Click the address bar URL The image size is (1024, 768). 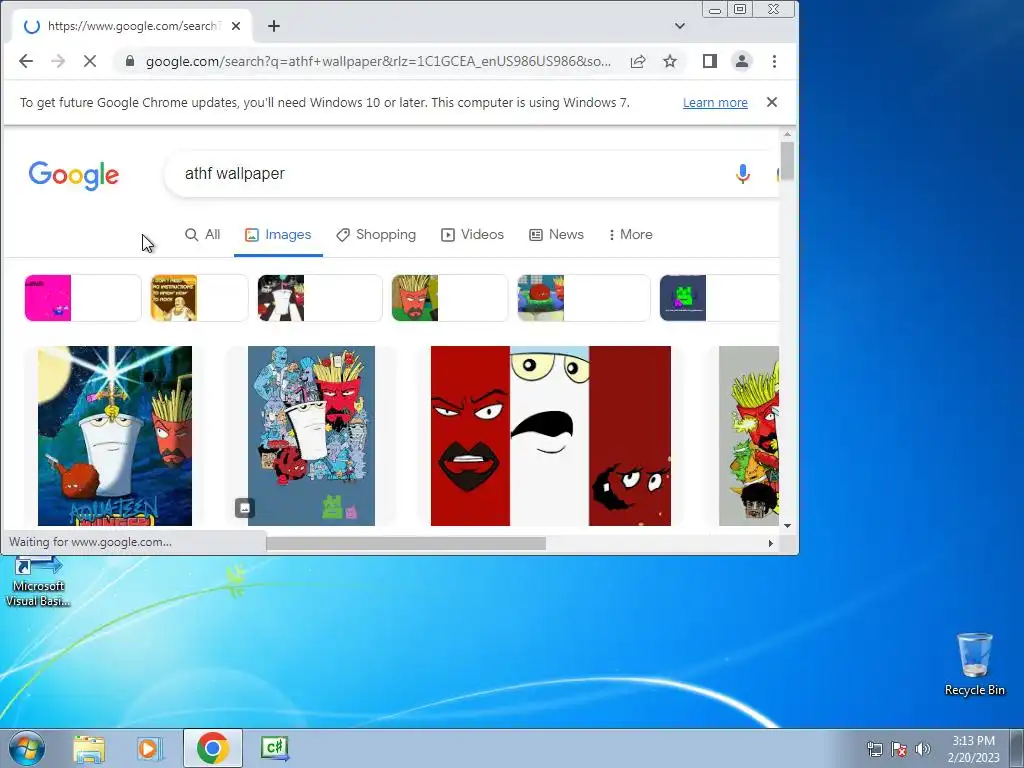coord(379,61)
